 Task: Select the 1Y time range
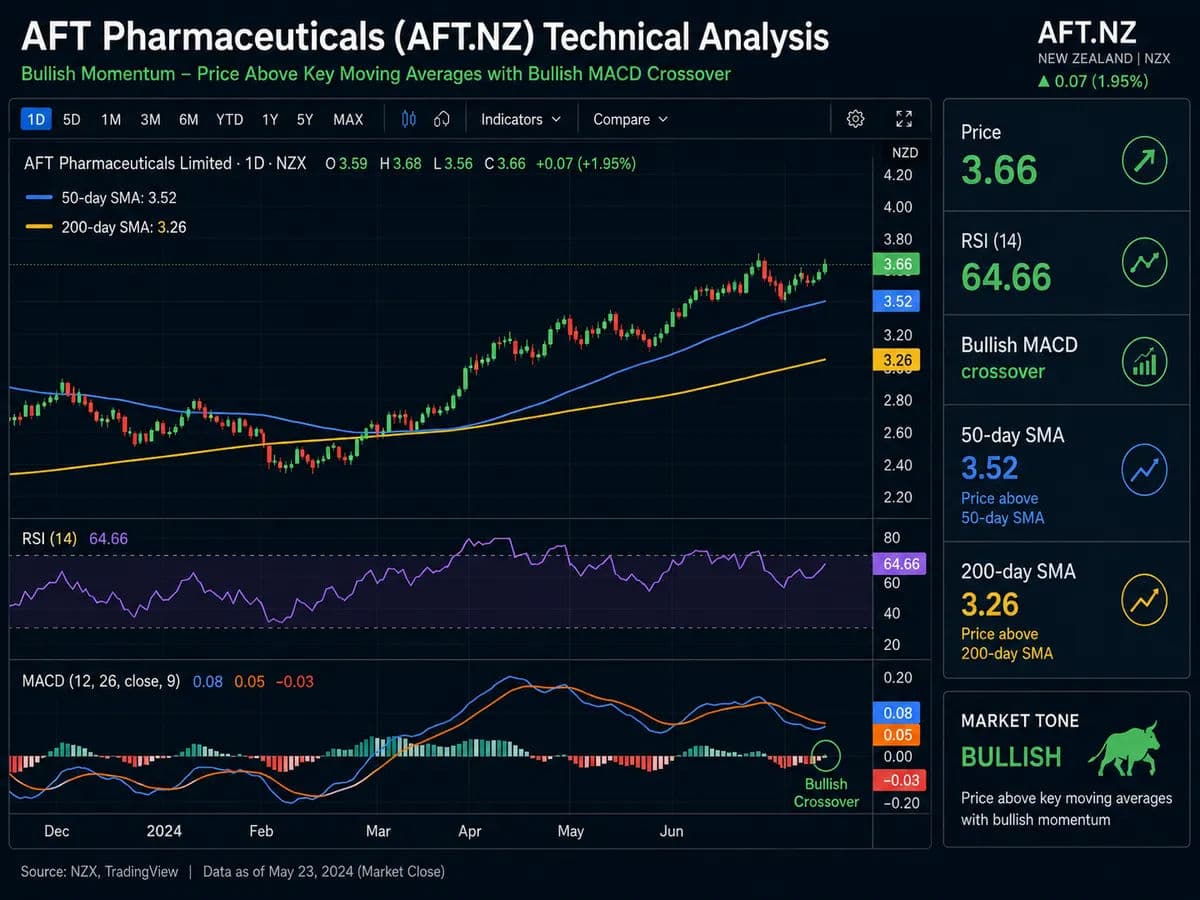click(x=270, y=119)
